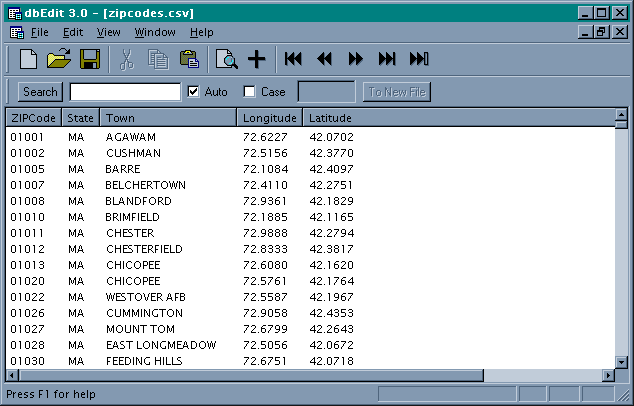Select ZIP code cell 01020

[x=27, y=281]
